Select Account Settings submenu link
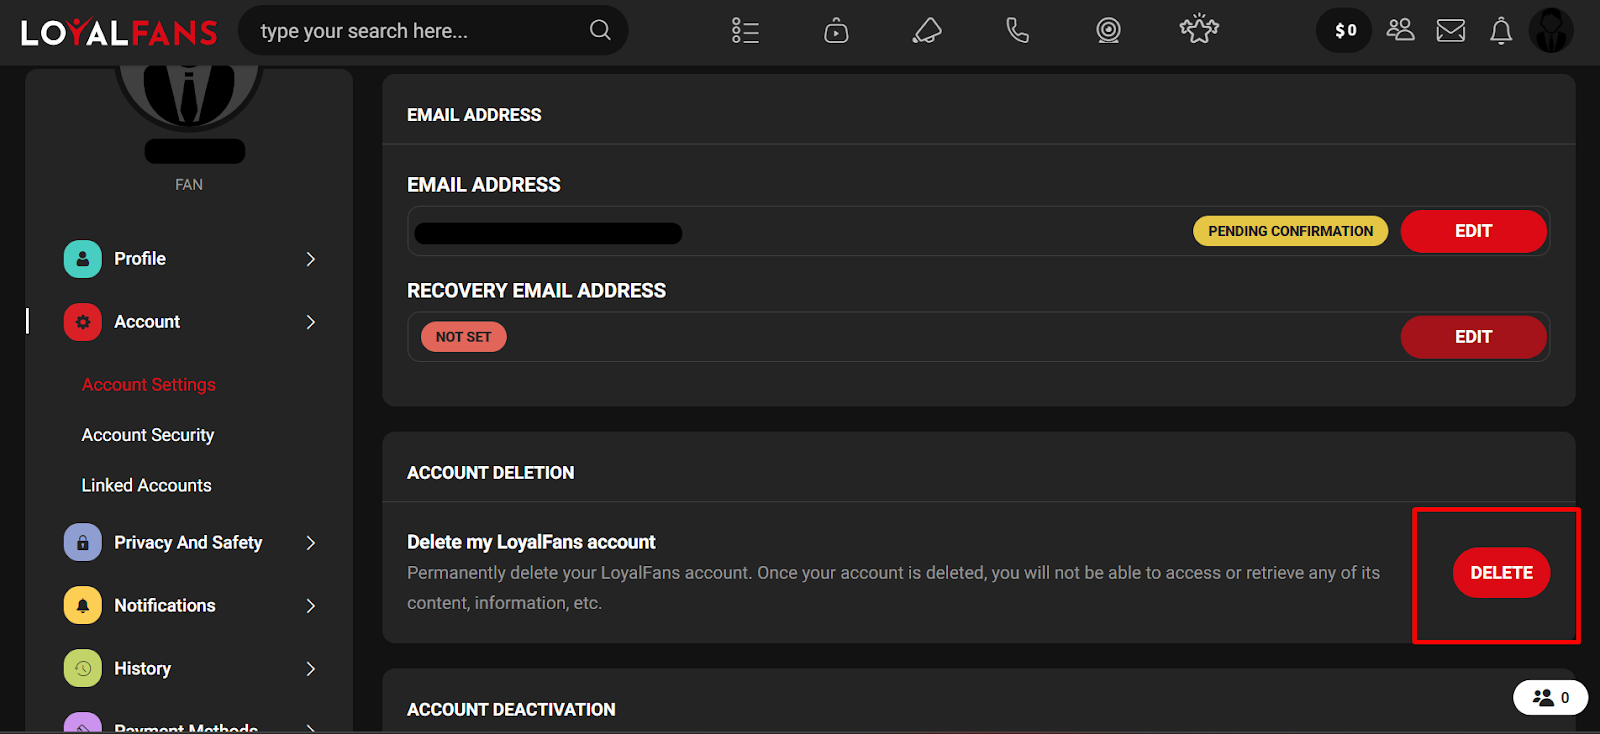Screen dimensions: 1600x734 tap(149, 385)
